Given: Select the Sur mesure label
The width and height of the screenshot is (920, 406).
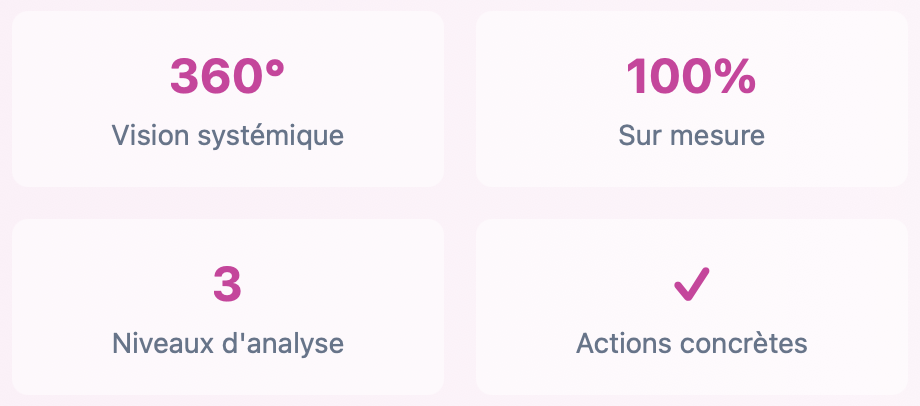Looking at the screenshot, I should [x=692, y=136].
